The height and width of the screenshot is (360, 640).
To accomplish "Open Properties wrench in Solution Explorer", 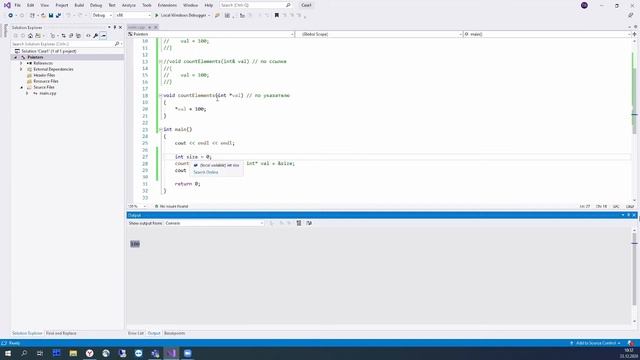I will (x=96, y=36).
